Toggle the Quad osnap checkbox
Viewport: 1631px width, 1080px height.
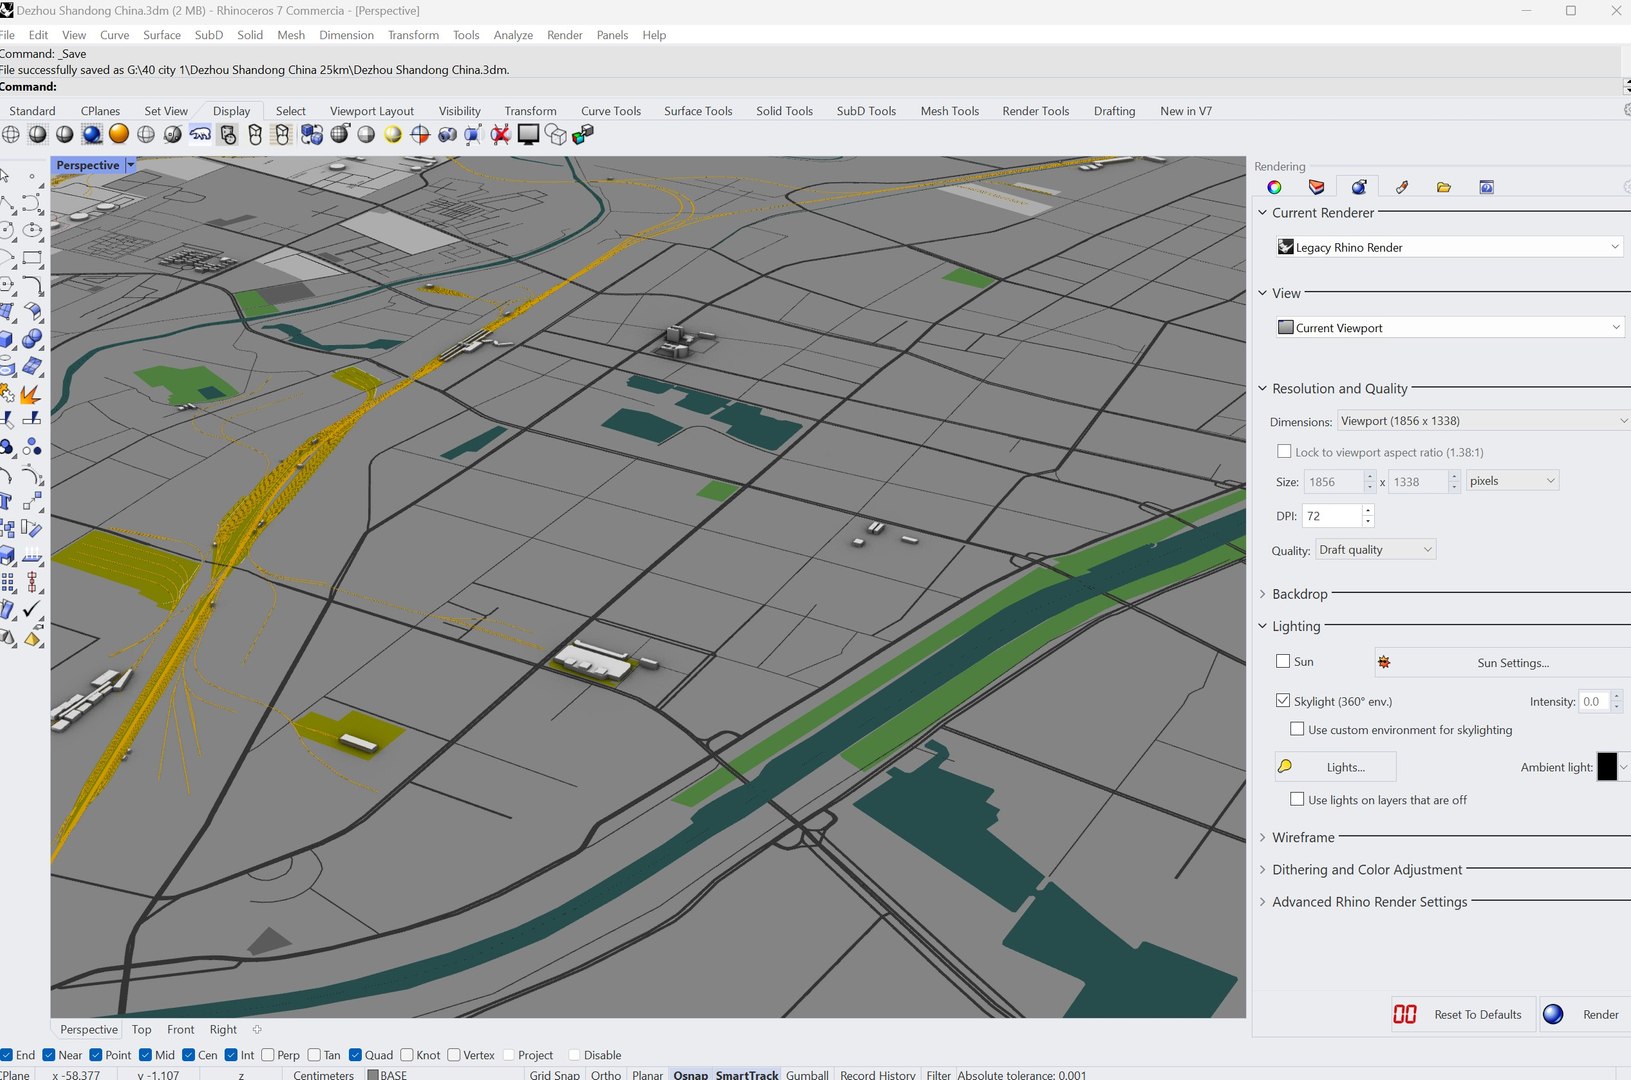coord(355,1055)
